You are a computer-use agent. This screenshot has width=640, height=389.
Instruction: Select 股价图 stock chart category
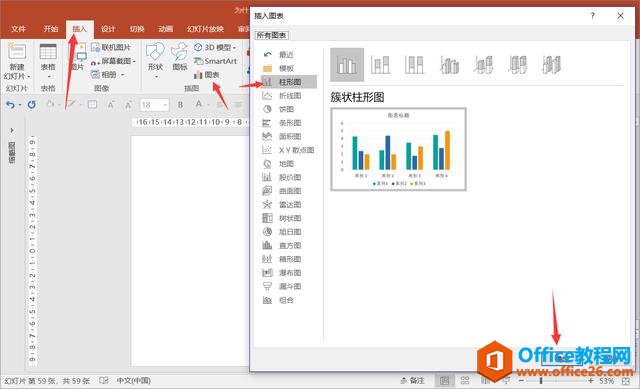(289, 177)
